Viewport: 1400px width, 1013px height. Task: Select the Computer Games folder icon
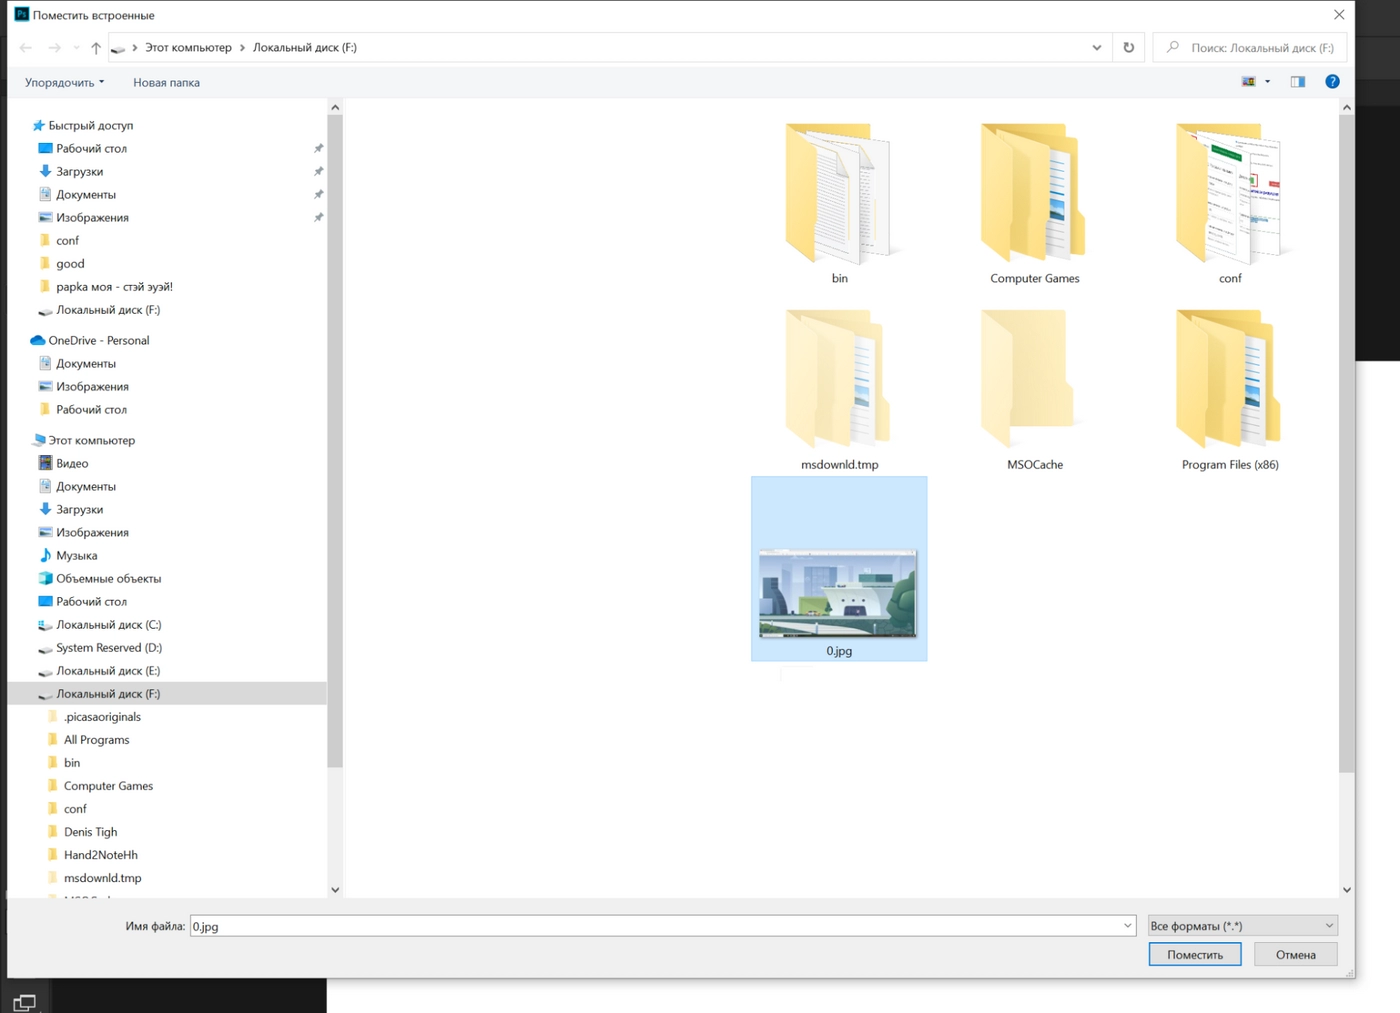tap(1034, 194)
